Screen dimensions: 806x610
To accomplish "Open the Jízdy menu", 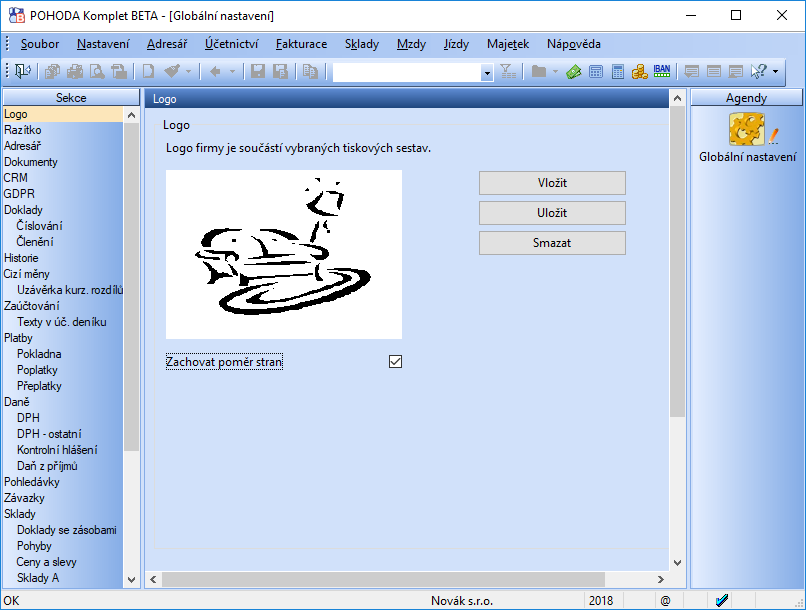I will coord(456,44).
